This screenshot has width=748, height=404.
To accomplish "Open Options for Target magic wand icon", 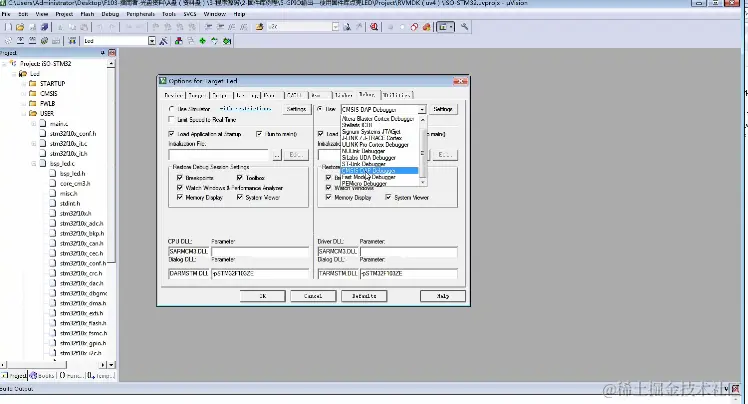I will click(163, 41).
